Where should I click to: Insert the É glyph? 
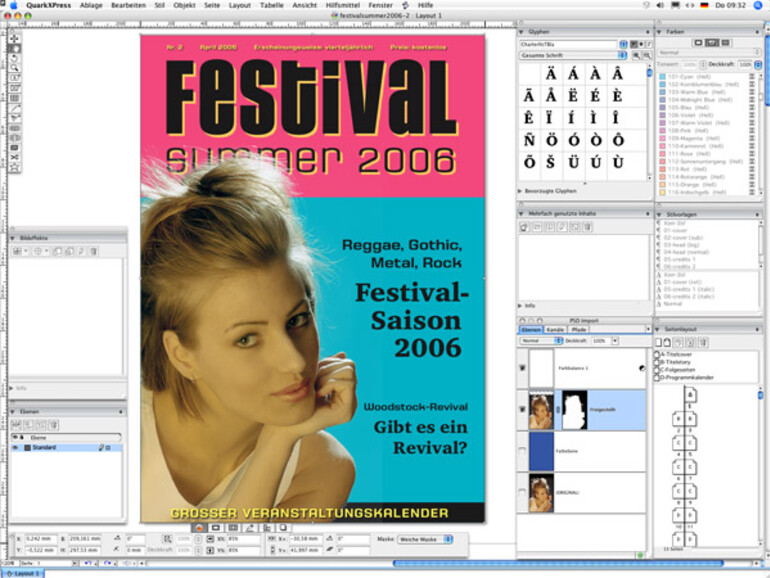point(595,96)
